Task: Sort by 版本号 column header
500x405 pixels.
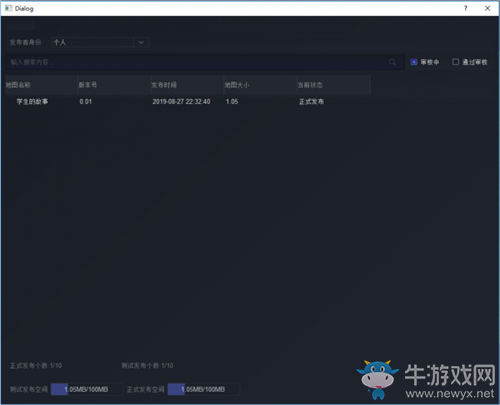Action: pyautogui.click(x=114, y=85)
